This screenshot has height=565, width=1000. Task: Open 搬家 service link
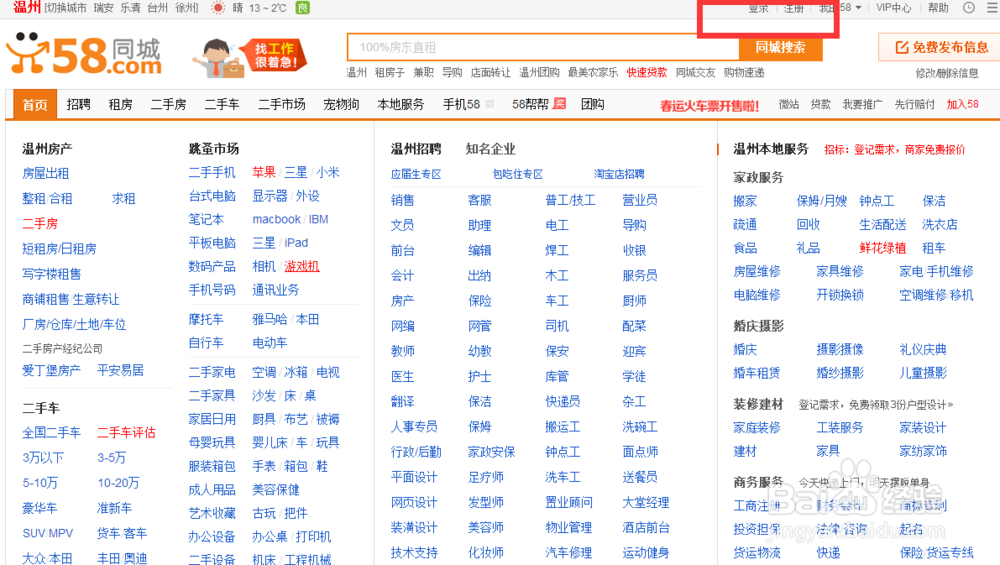745,201
